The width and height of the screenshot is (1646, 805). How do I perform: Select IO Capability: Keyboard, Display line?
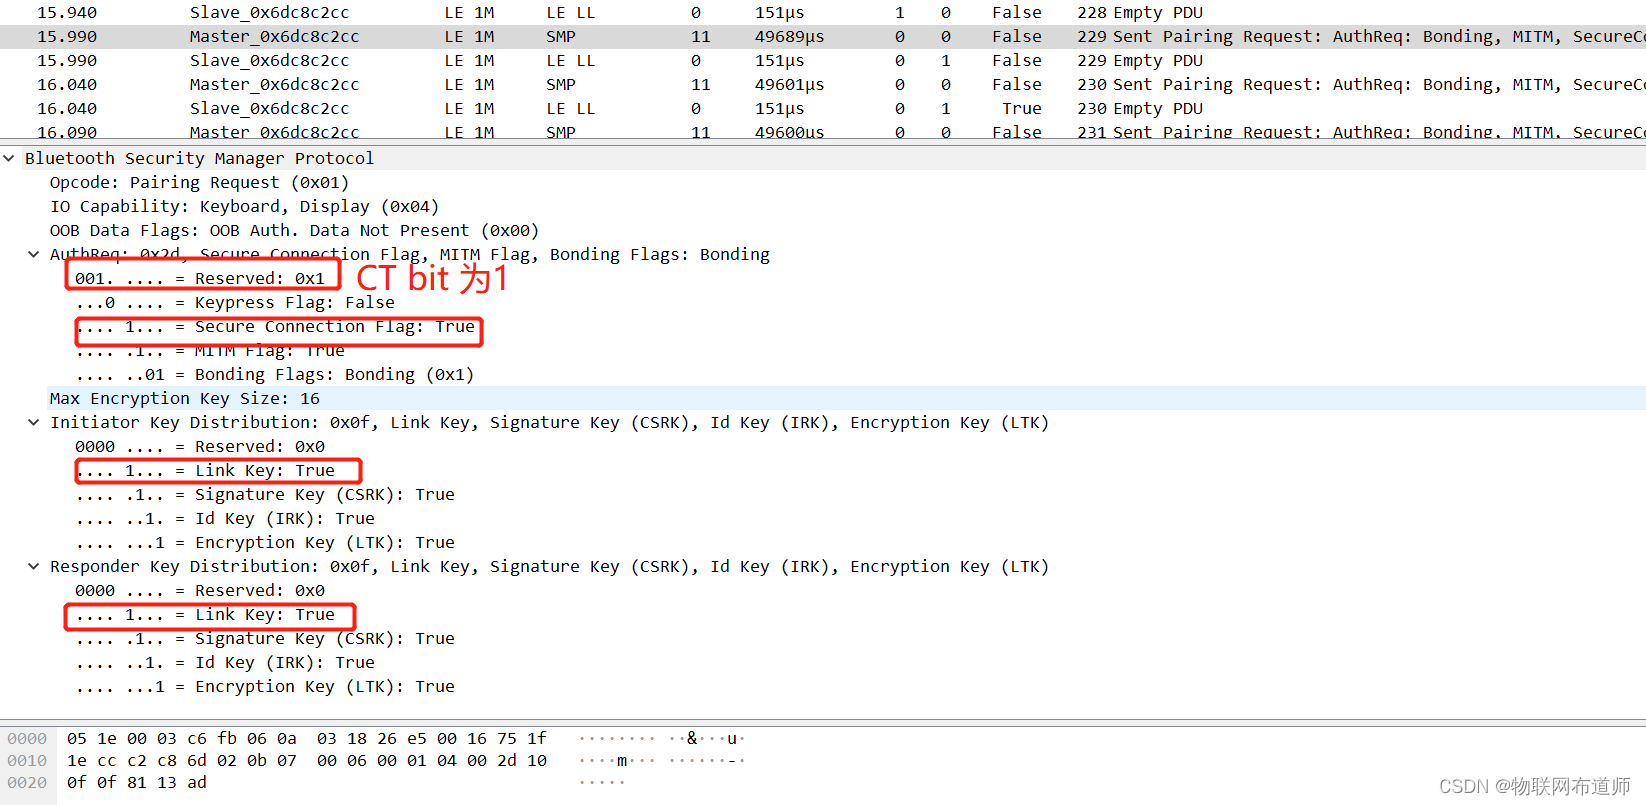pos(245,206)
